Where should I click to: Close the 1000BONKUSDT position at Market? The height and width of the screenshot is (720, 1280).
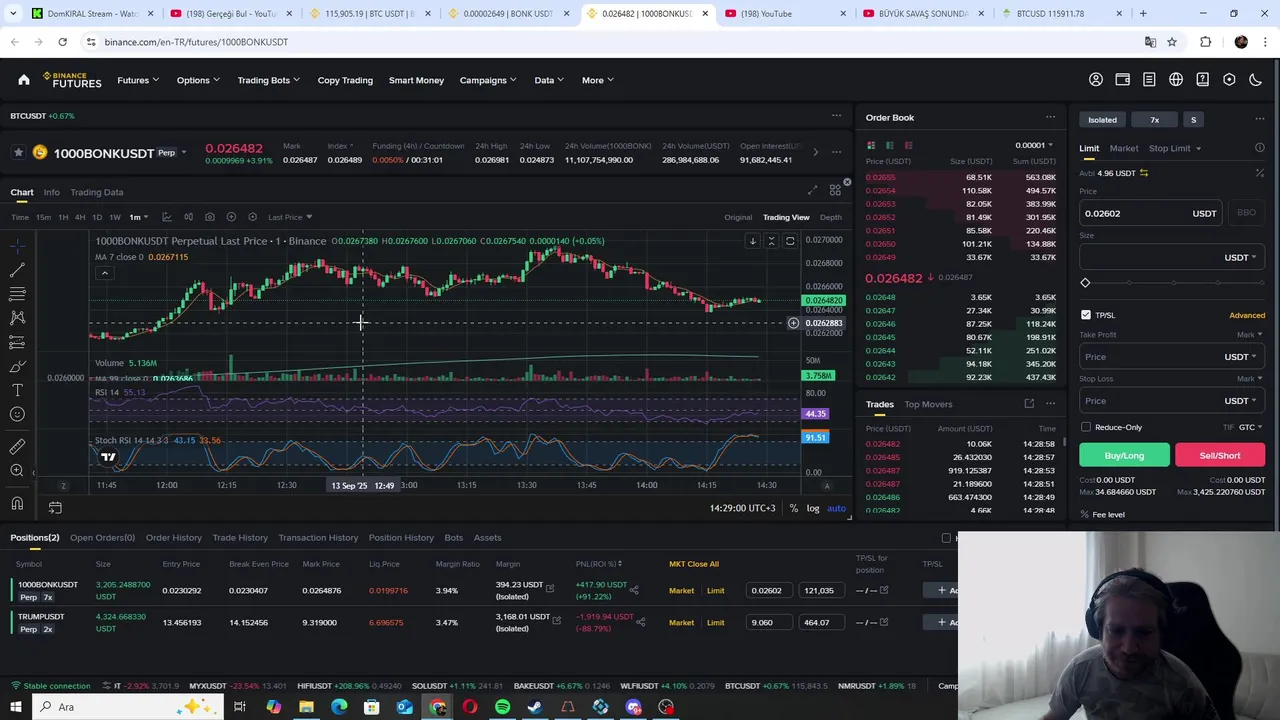pos(681,590)
